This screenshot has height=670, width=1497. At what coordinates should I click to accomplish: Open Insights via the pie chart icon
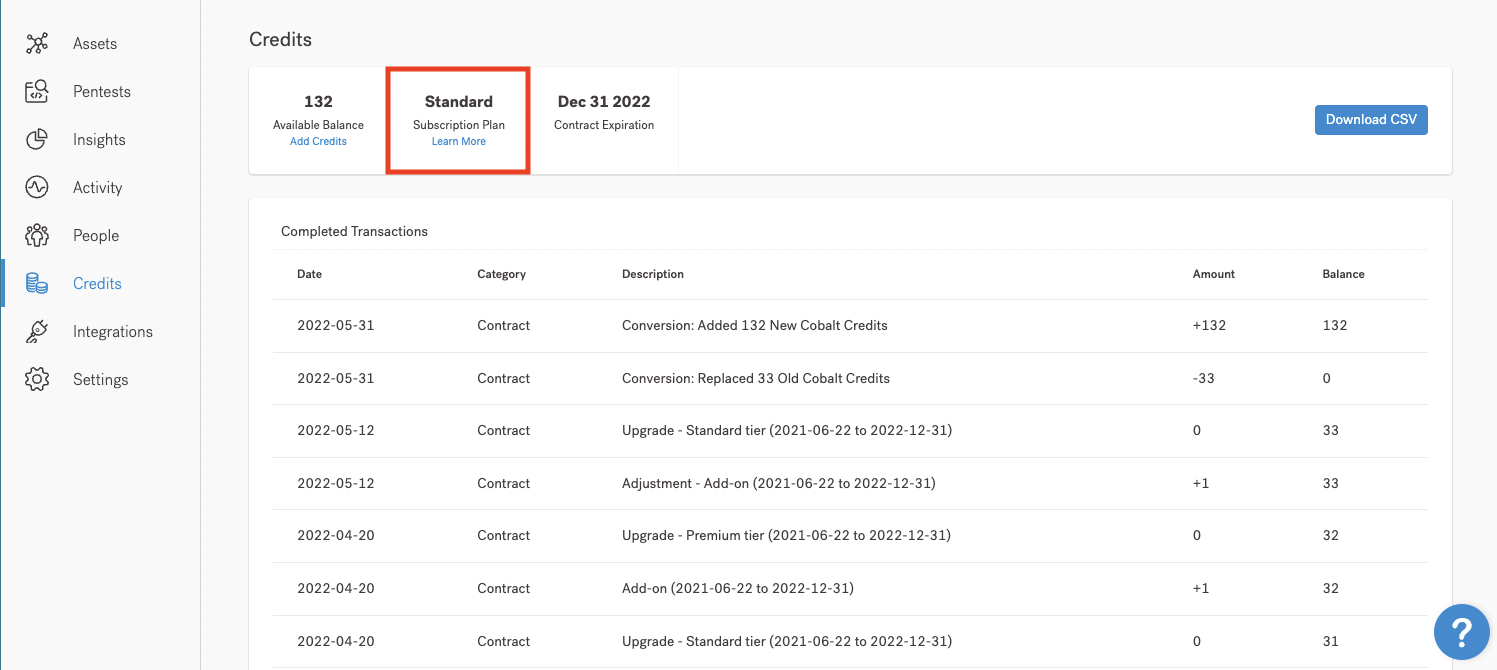[37, 140]
